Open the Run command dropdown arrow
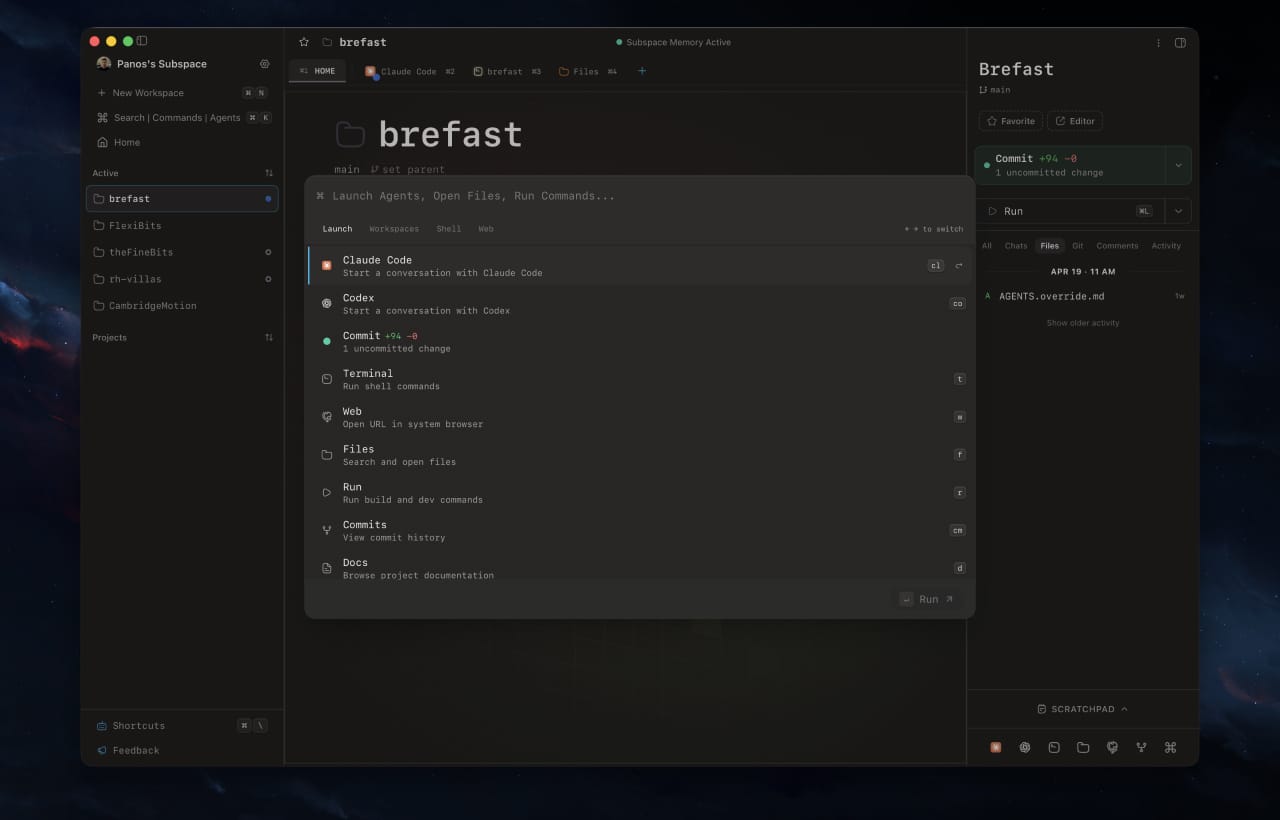Image resolution: width=1280 pixels, height=820 pixels. pyautogui.click(x=1177, y=210)
